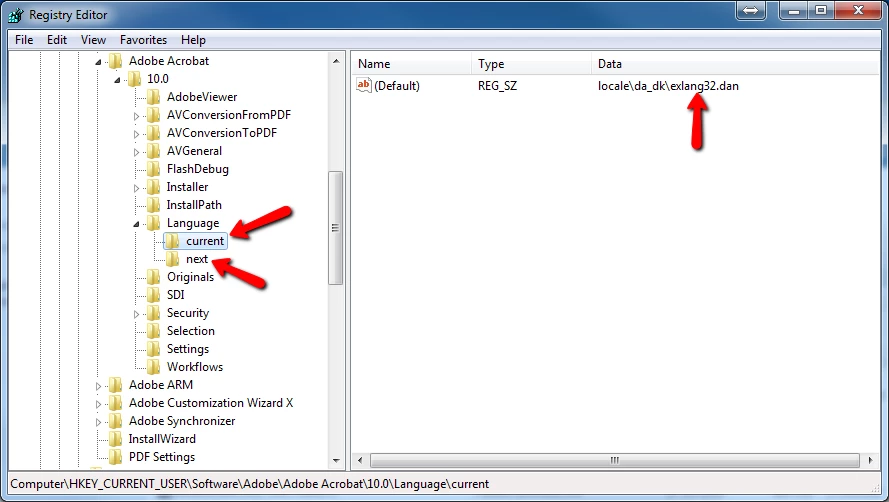Viewport: 889px width, 502px height.
Task: Click the Registry Editor title bar icon
Action: (16, 15)
